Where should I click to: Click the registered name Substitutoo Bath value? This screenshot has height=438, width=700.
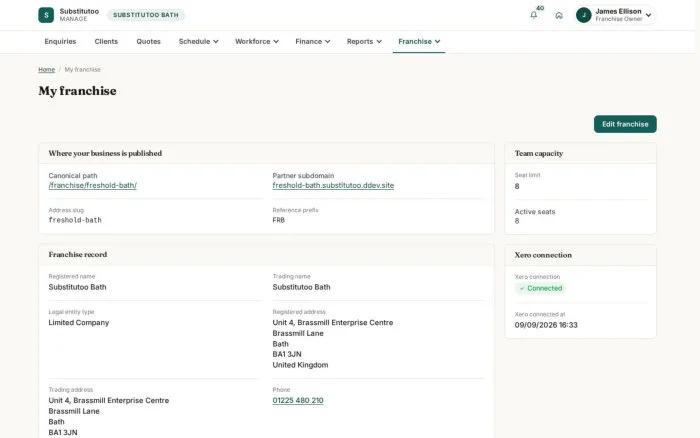77,287
